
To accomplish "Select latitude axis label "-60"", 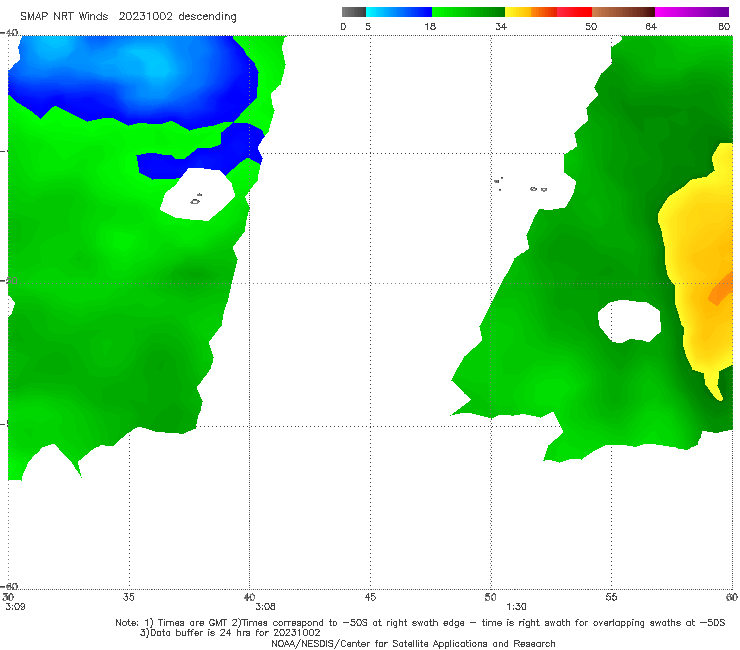I will point(9,586).
